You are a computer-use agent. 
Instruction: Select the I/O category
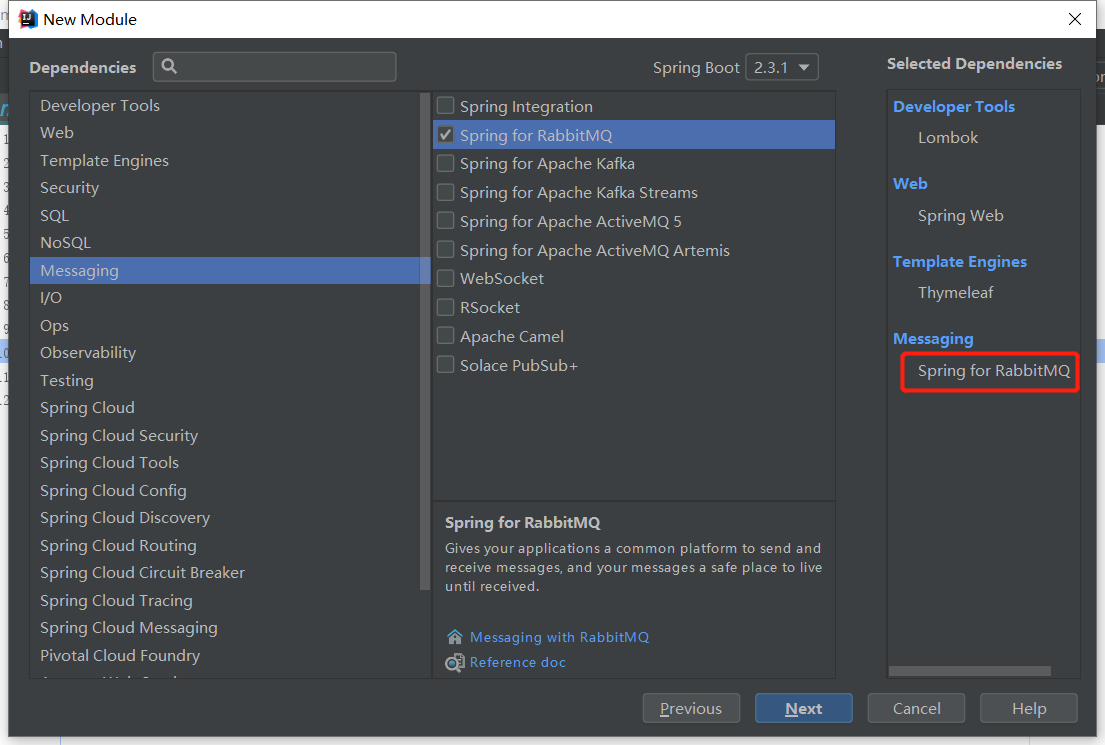click(x=226, y=297)
